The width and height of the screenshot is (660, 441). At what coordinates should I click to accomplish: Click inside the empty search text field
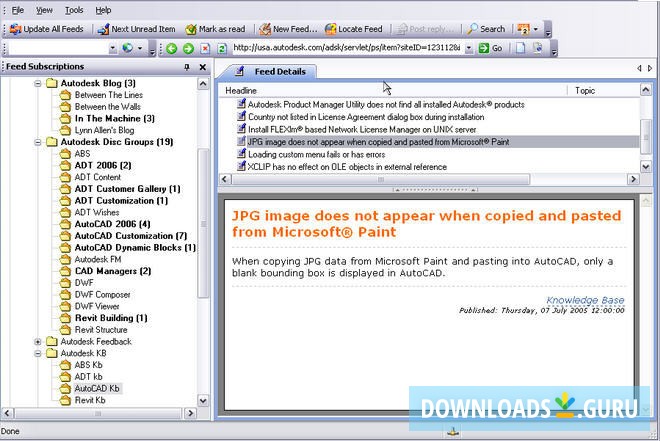coord(58,48)
